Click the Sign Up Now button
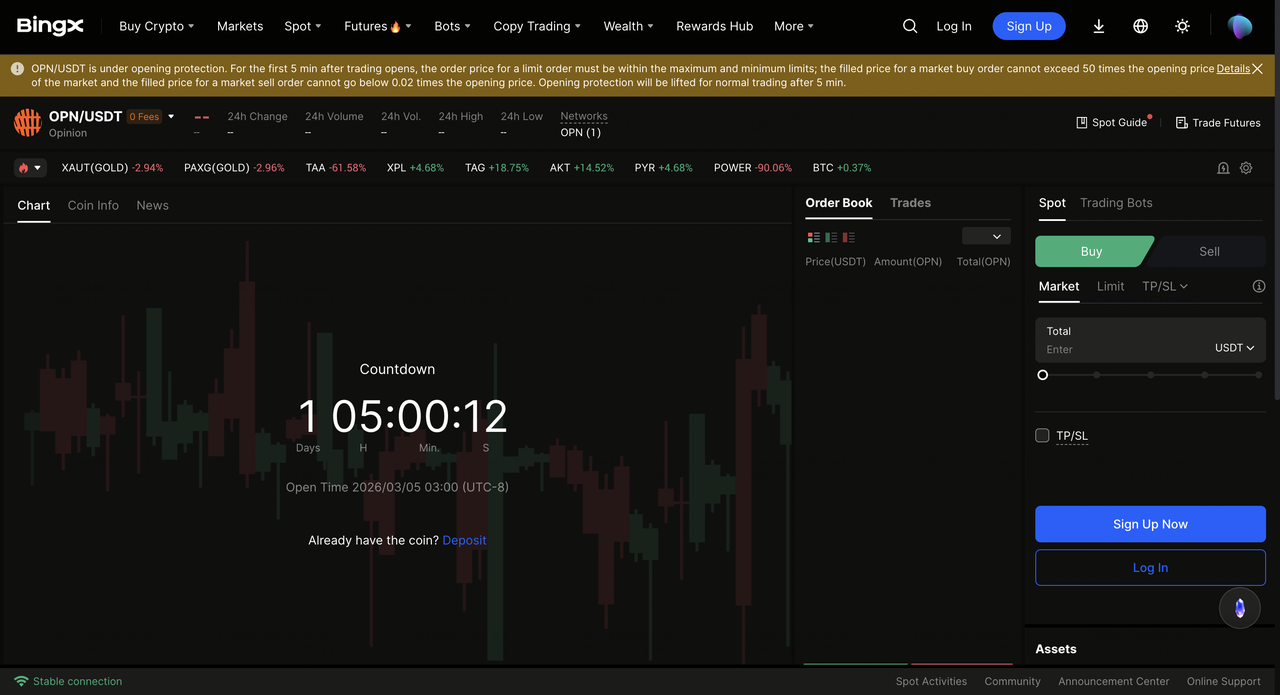Viewport: 1280px width, 695px height. 1150,524
